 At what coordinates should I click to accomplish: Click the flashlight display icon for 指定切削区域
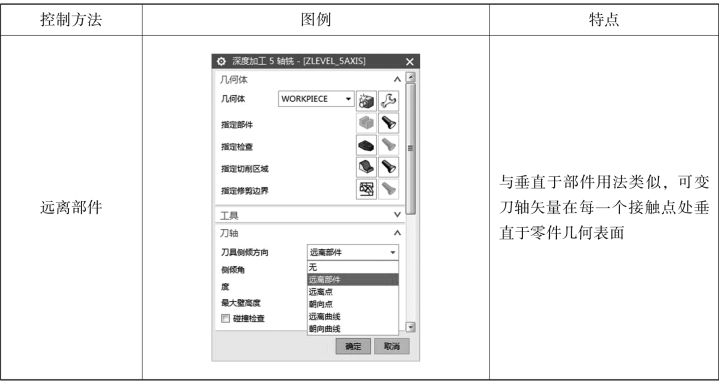point(389,167)
